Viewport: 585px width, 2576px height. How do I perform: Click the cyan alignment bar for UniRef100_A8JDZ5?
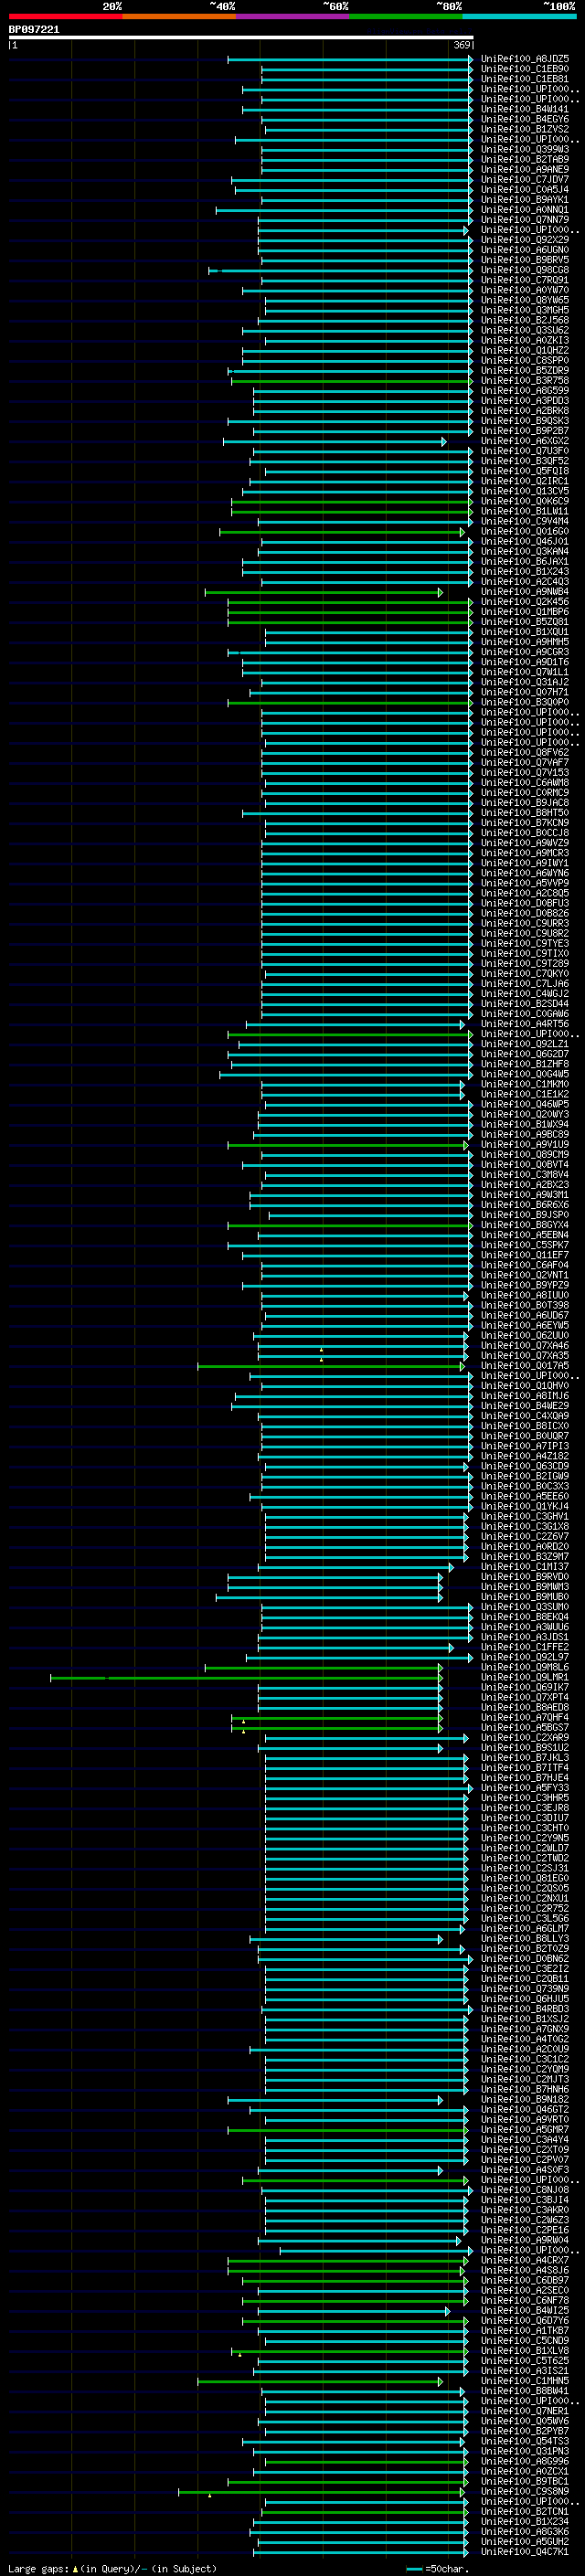350,59
